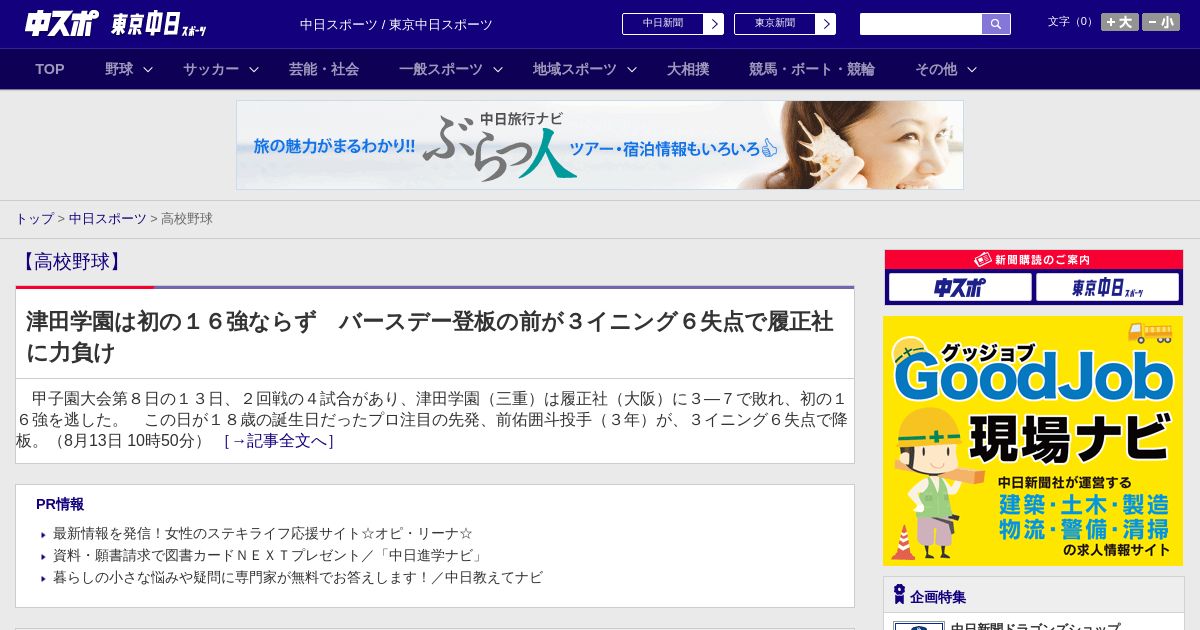This screenshot has width=1200, height=630.
Task: Open the 津田学園 article headline
Action: 430,336
